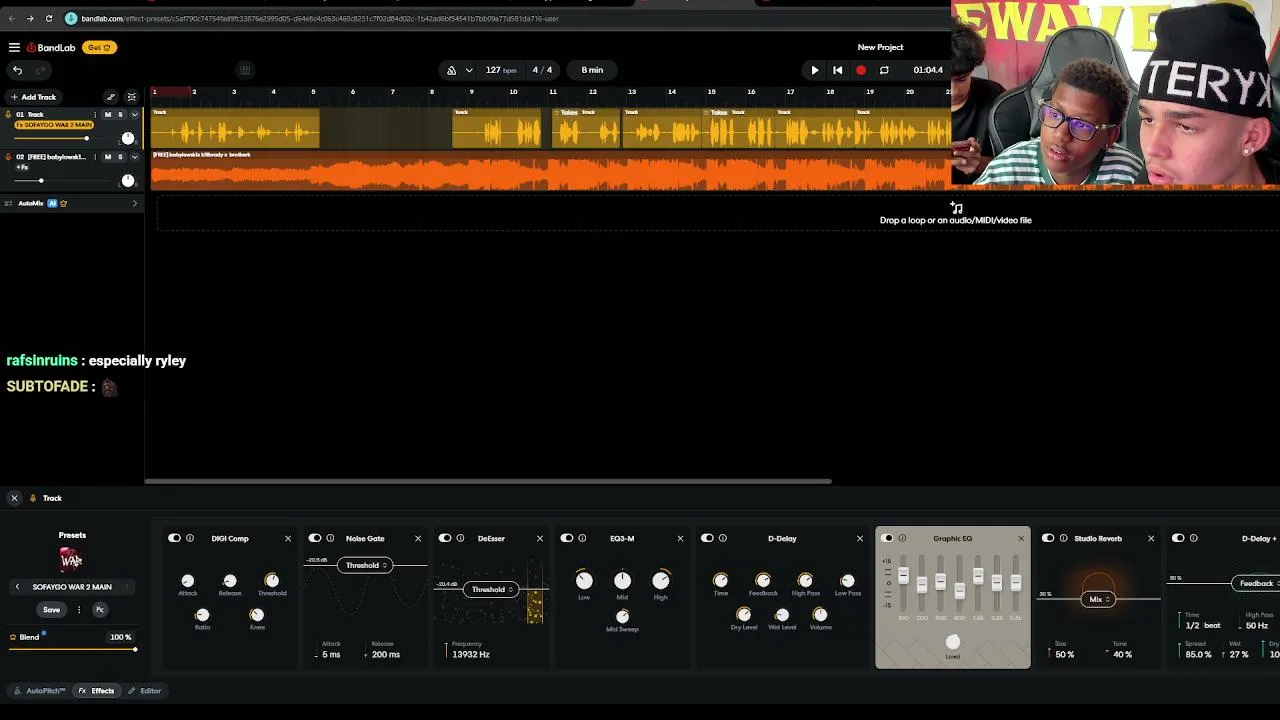This screenshot has width=1280, height=720.
Task: Remove the DeEsser effect
Action: [x=540, y=539]
